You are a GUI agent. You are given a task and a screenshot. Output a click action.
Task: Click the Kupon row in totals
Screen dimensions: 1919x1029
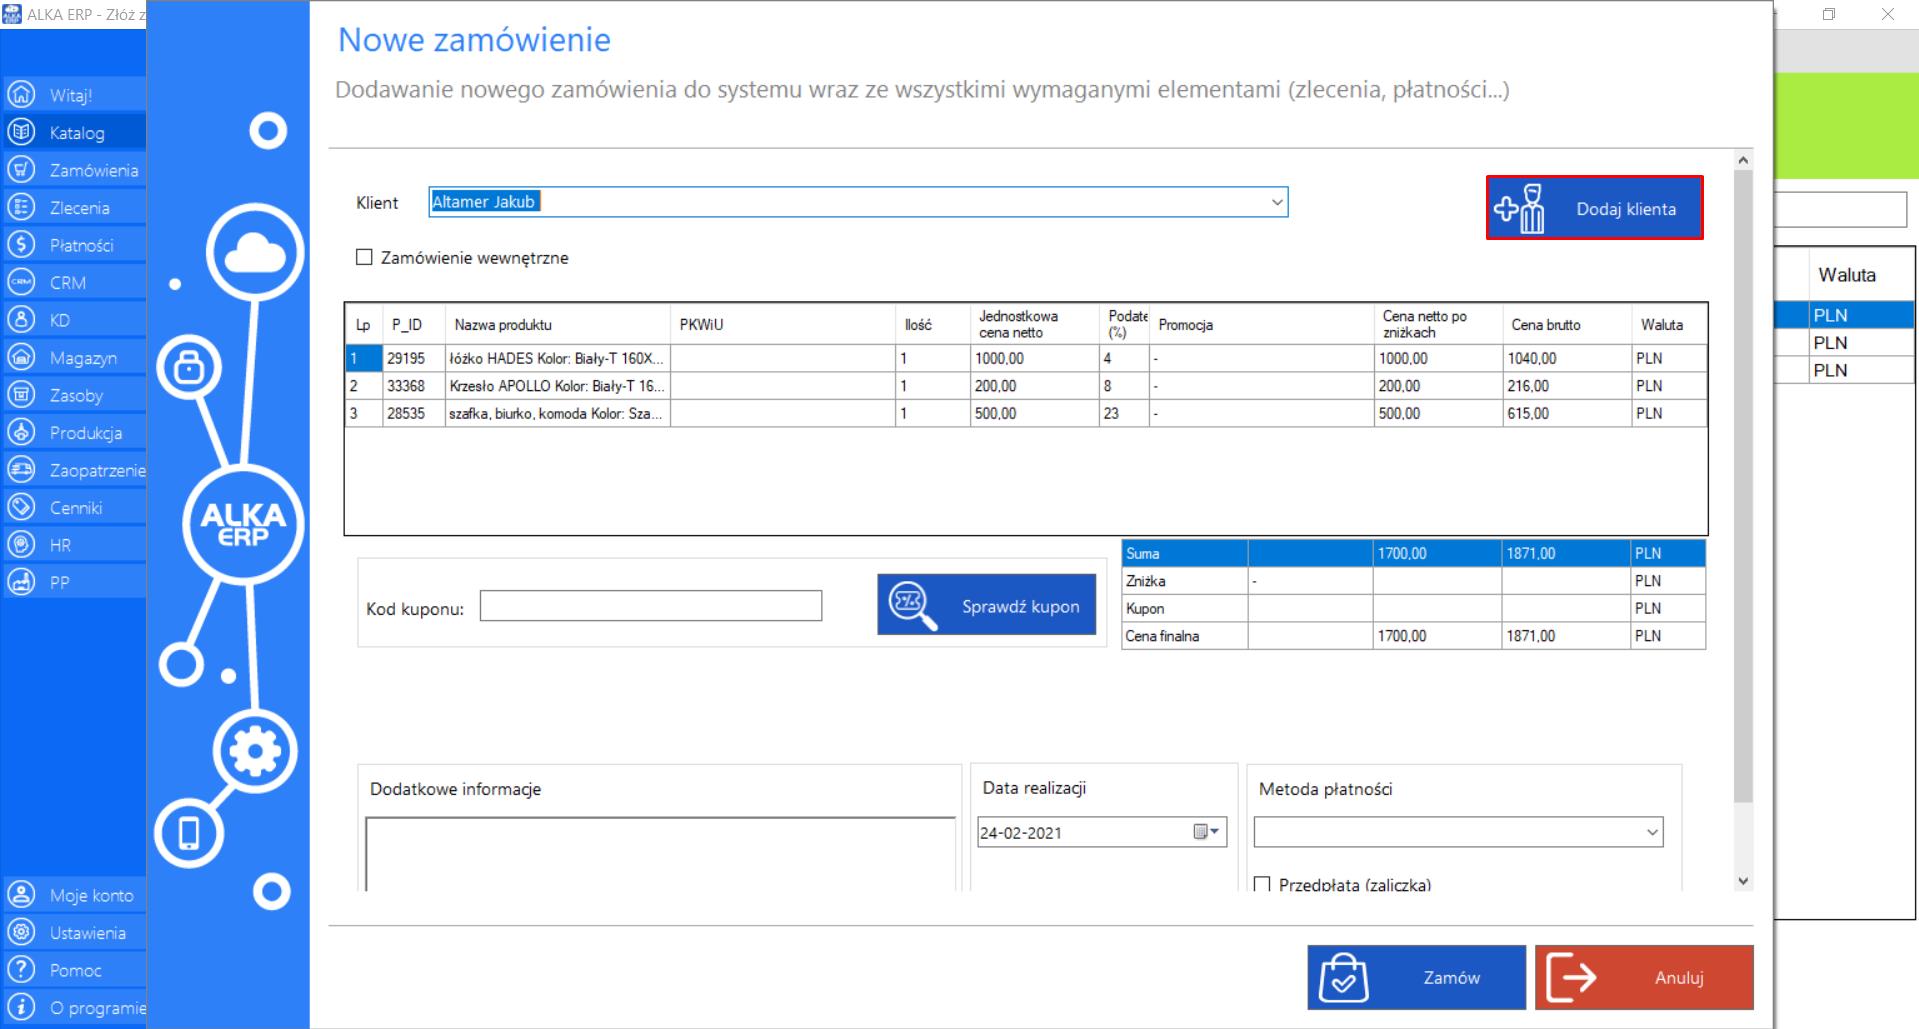[1414, 608]
